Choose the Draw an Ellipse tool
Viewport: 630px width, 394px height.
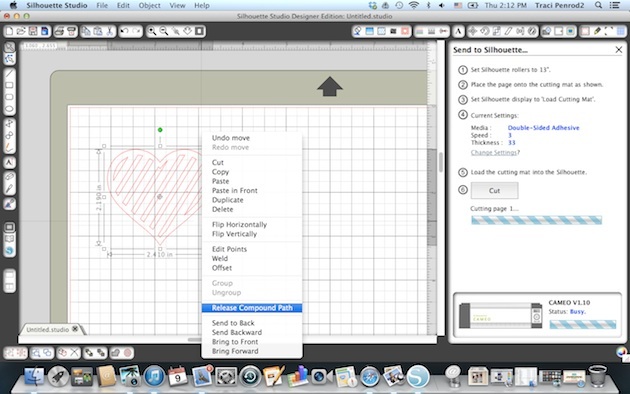pyautogui.click(x=9, y=109)
